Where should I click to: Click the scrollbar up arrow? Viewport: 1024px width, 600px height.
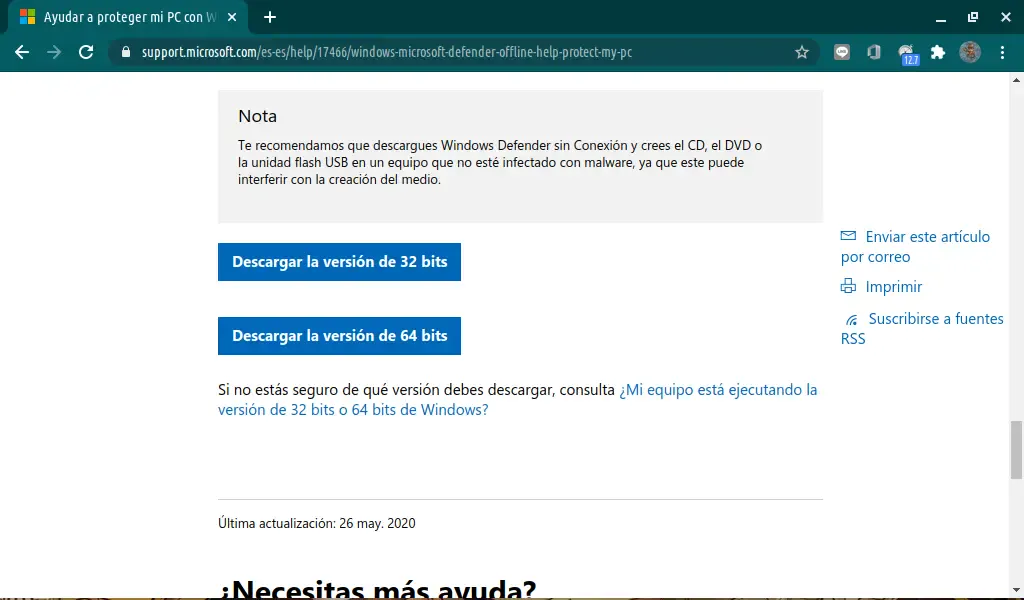(1016, 80)
